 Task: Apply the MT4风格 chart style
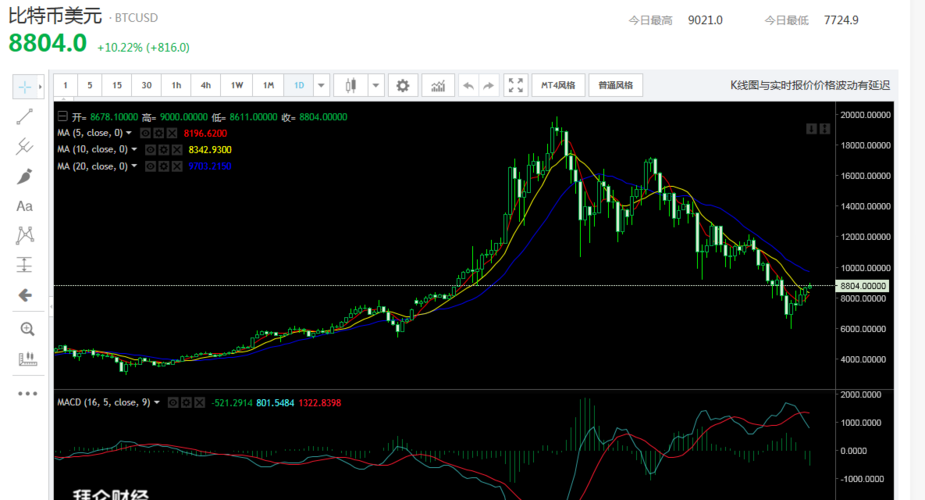(x=558, y=85)
